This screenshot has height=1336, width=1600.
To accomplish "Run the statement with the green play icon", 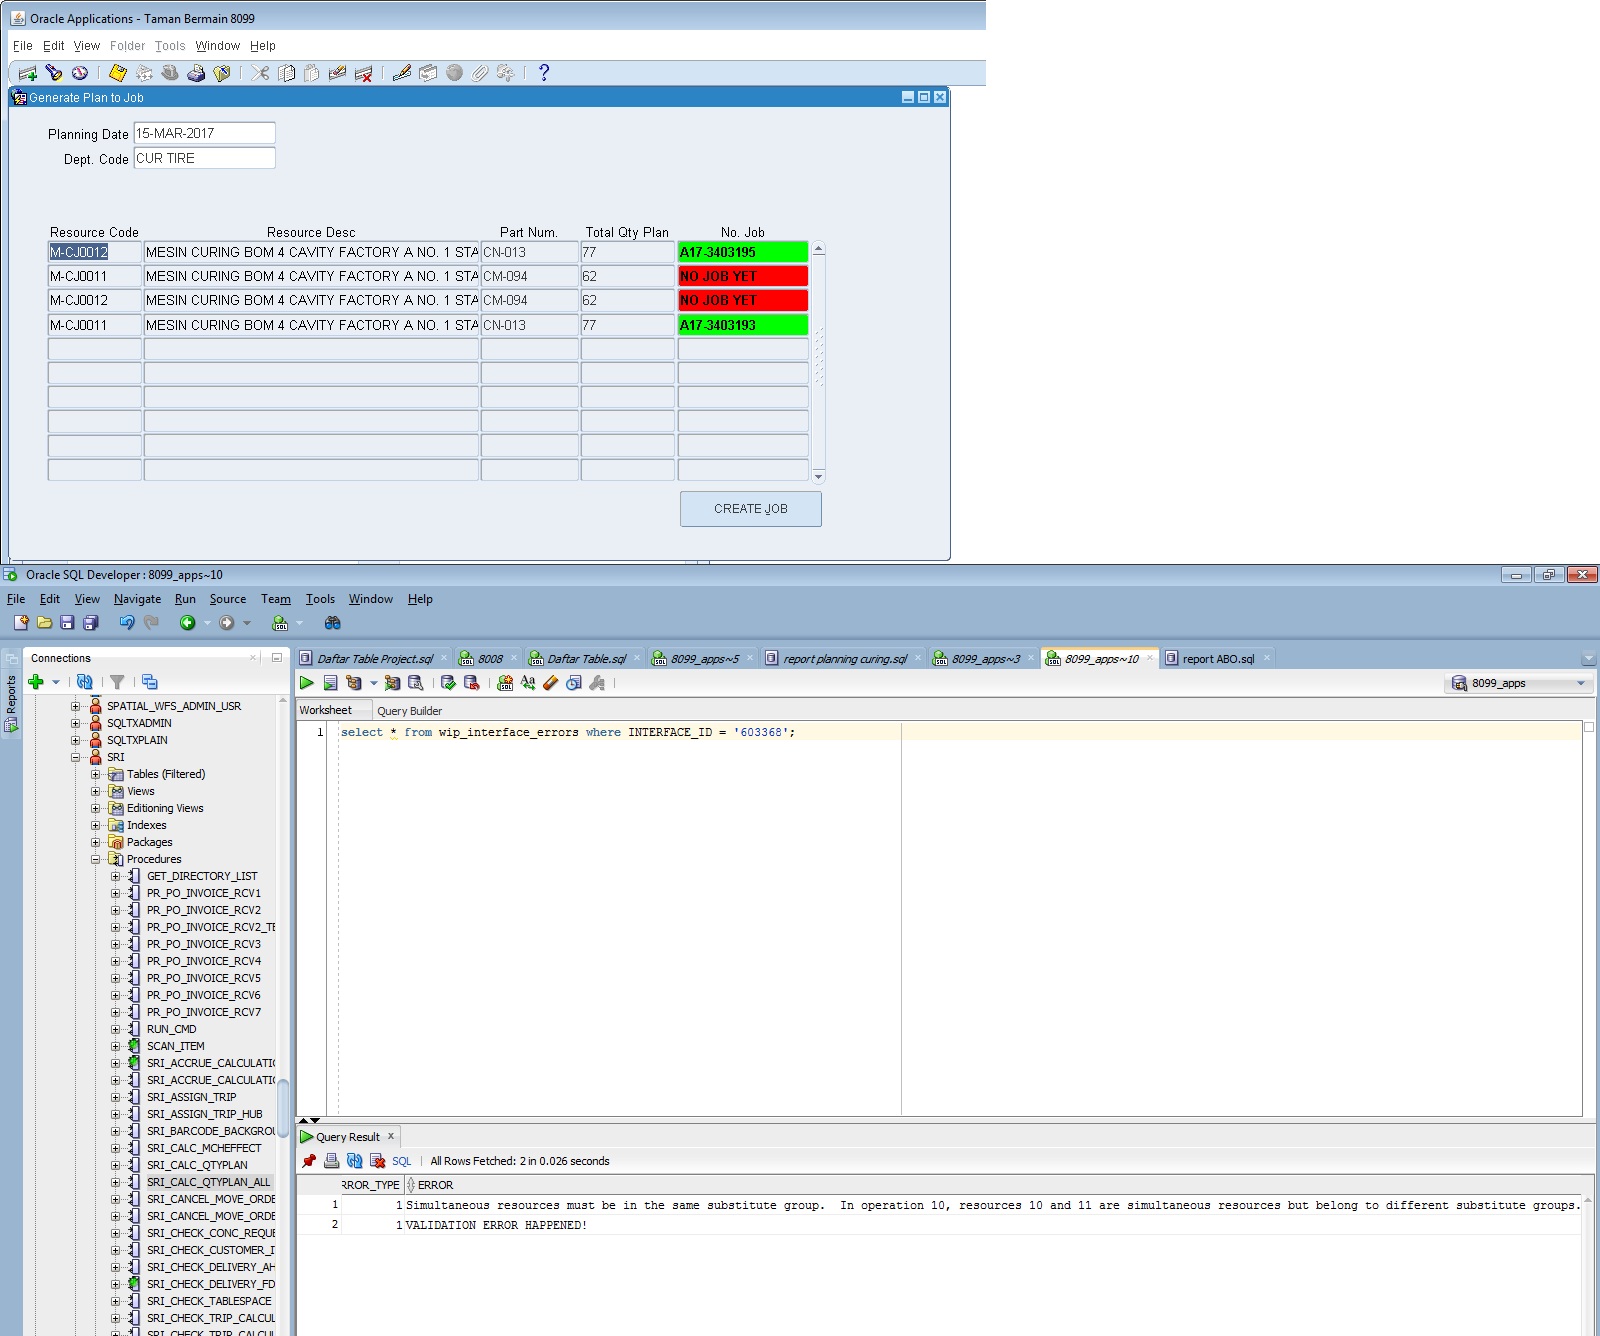I will [307, 683].
